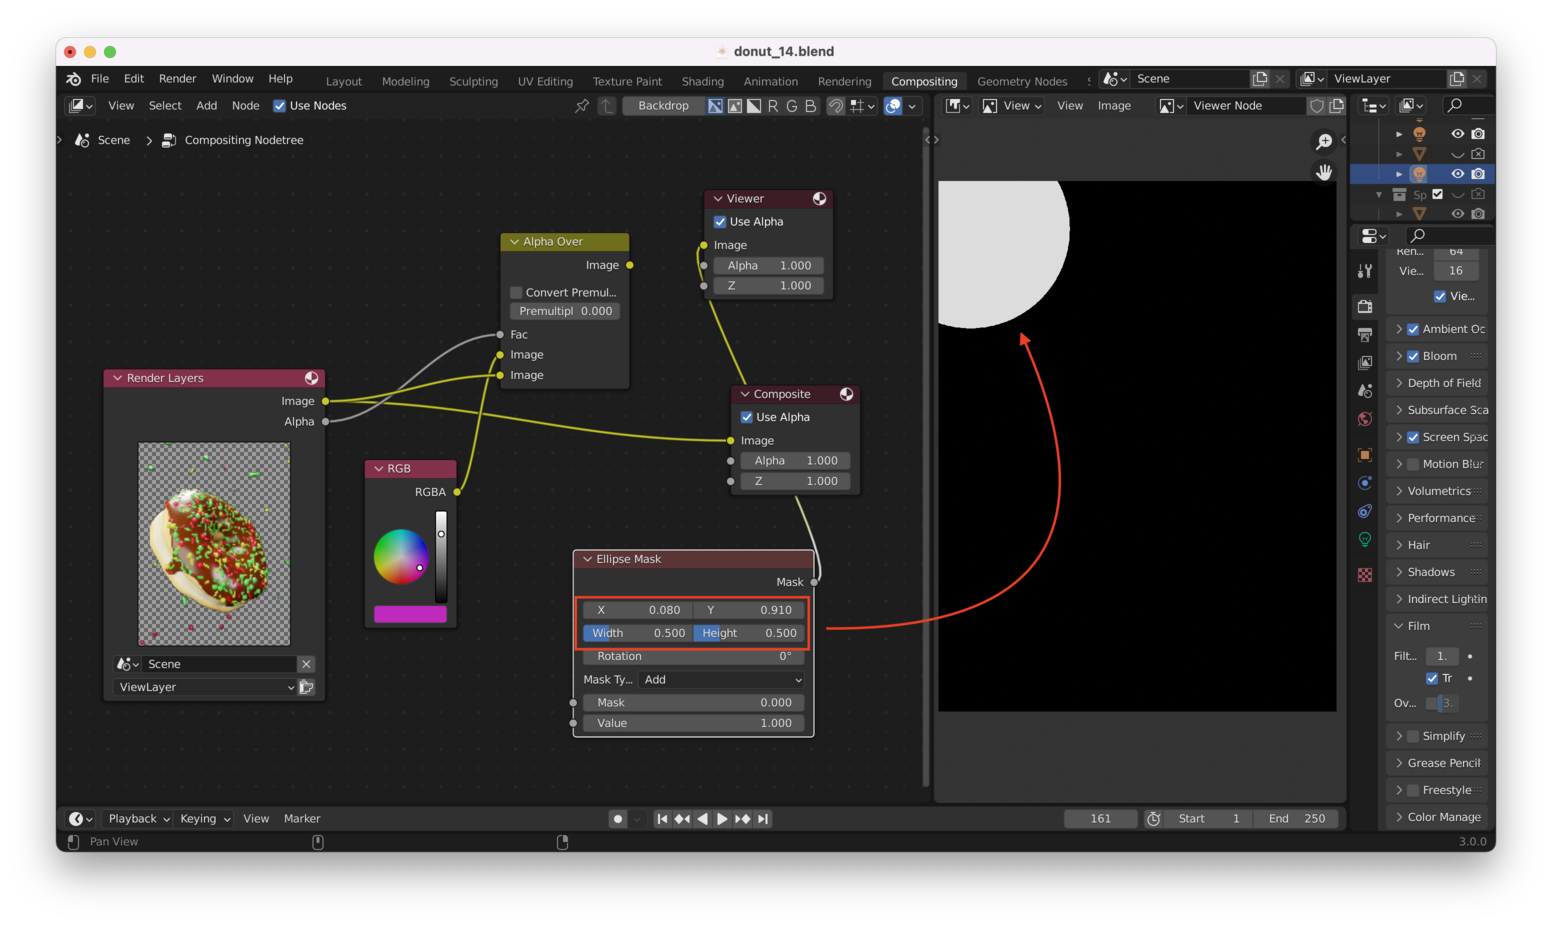Viewport: 1552px width, 926px height.
Task: Click the snapping magnet icon in the compositor header
Action: tap(834, 105)
